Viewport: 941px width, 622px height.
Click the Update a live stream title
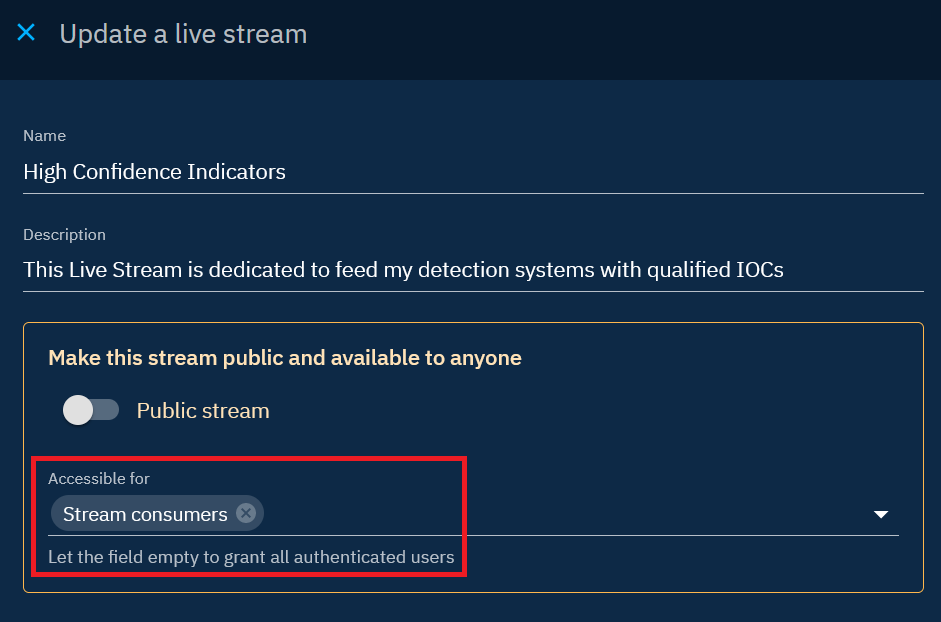pyautogui.click(x=183, y=34)
